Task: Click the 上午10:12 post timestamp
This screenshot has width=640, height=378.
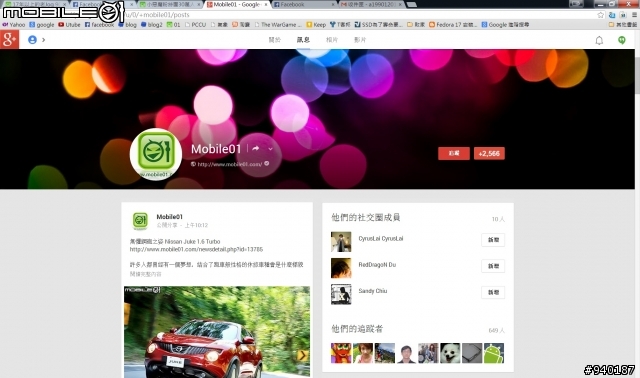Action: click(196, 225)
